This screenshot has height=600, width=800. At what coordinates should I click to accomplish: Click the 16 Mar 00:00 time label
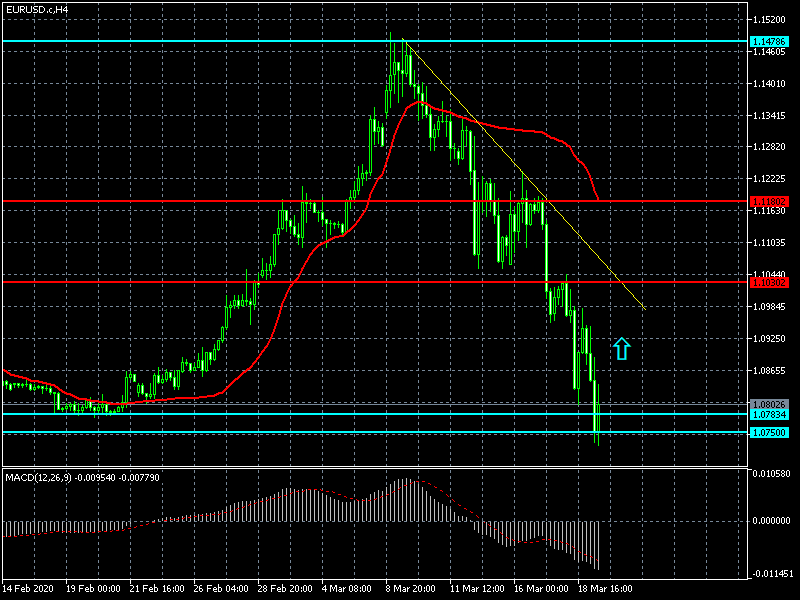tap(541, 589)
